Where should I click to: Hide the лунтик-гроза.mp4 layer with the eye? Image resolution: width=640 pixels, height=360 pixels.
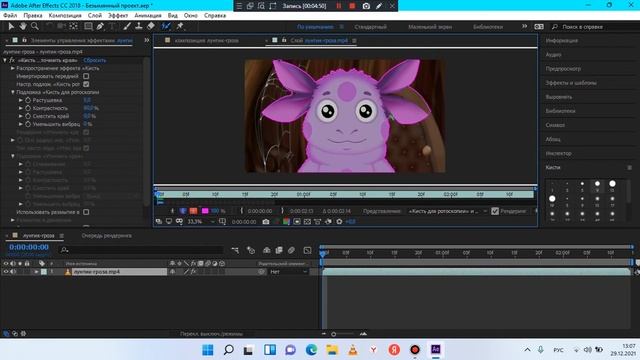6,271
